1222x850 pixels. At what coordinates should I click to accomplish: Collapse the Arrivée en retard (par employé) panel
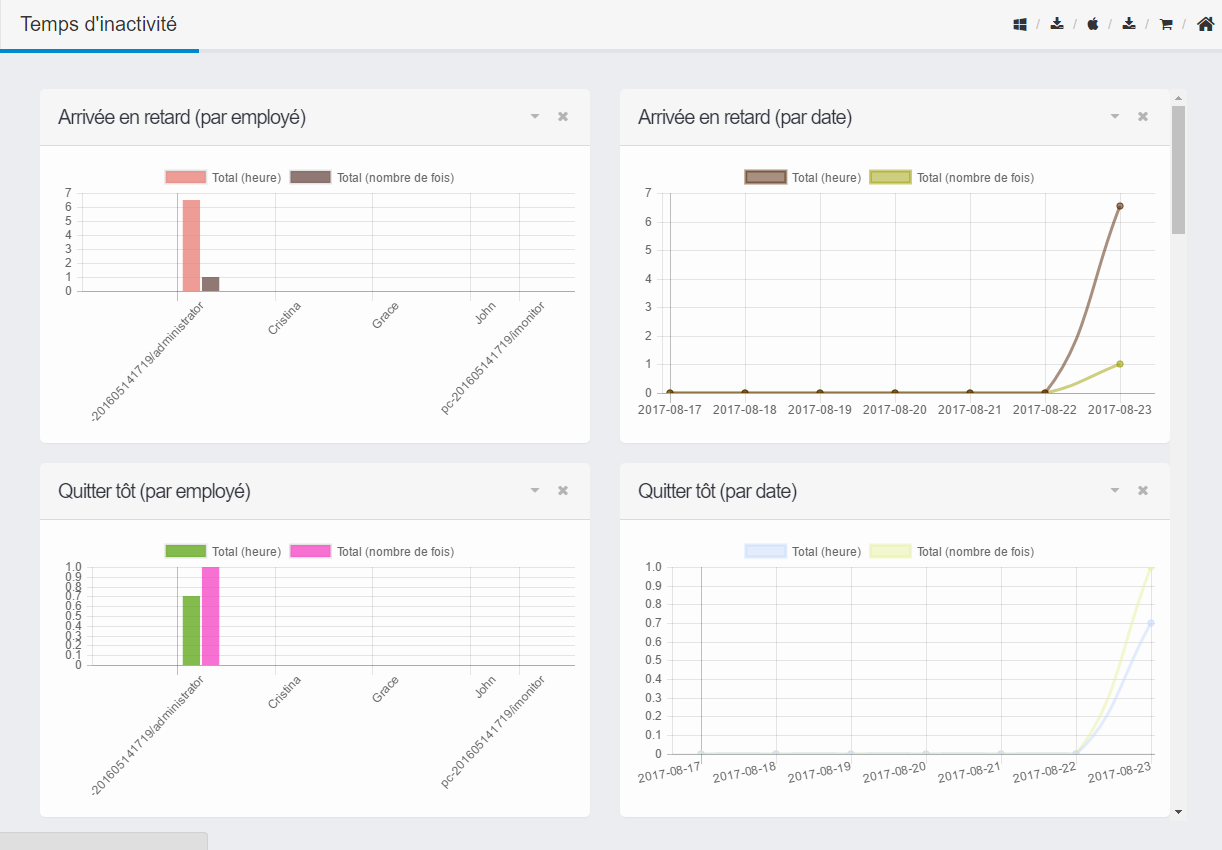coord(535,117)
